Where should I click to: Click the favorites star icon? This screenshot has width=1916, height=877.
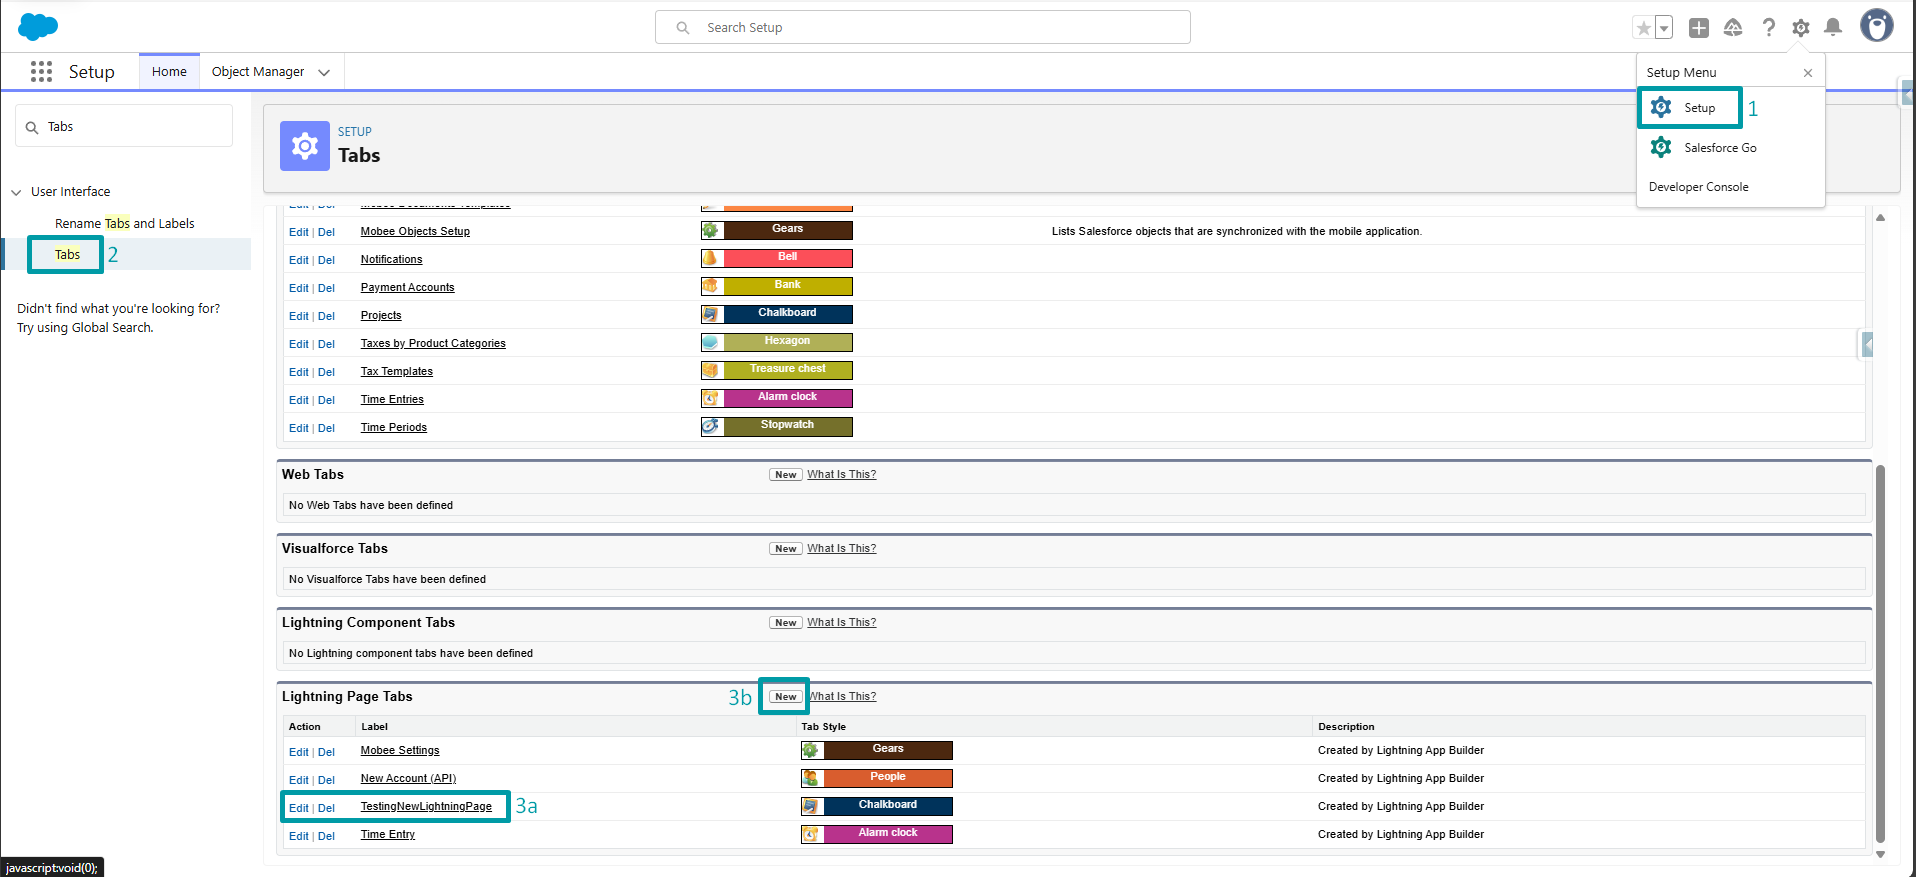tap(1643, 28)
